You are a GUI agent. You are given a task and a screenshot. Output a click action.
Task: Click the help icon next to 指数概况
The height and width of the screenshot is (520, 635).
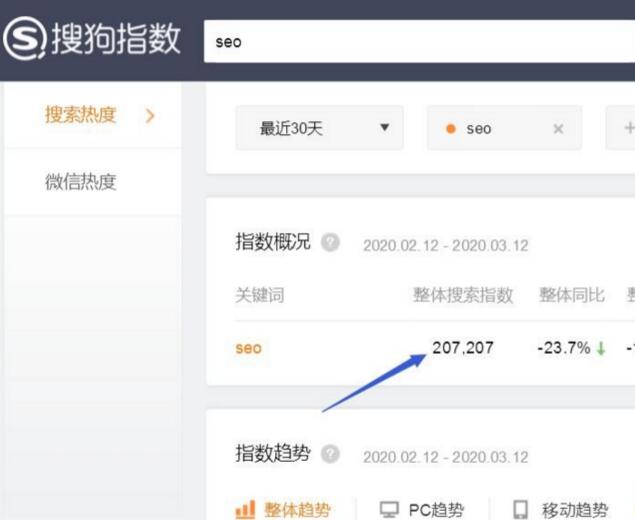tap(330, 242)
